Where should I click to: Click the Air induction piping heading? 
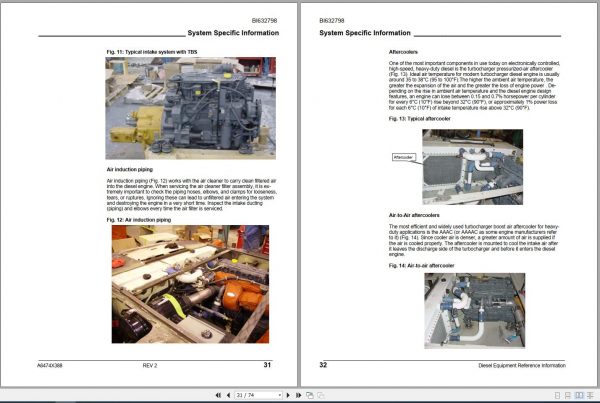click(130, 169)
